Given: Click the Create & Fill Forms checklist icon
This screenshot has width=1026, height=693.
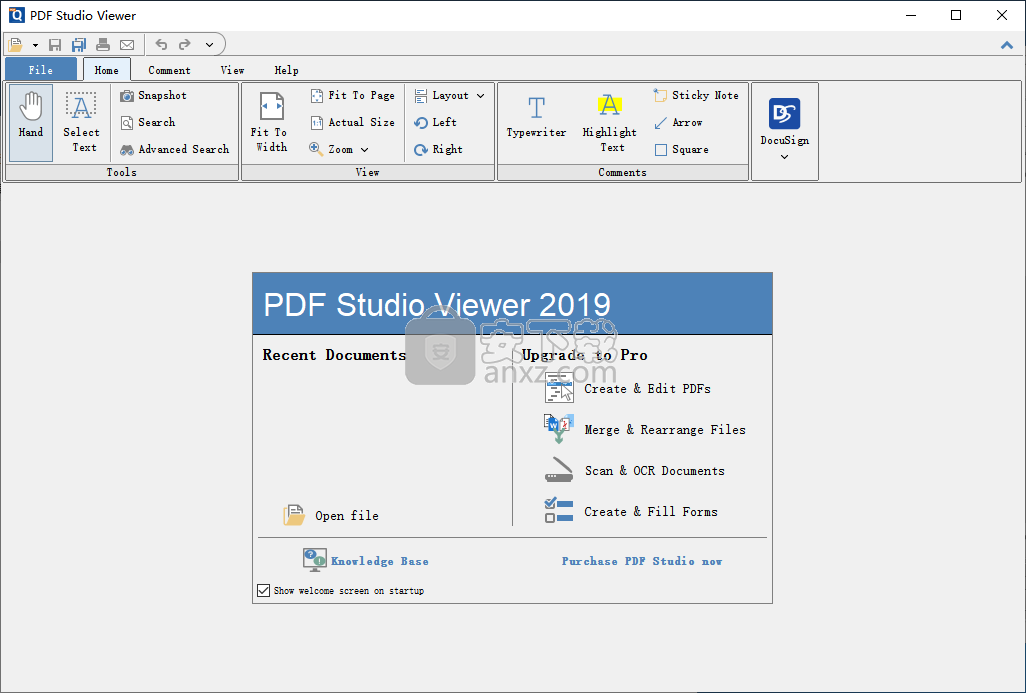Looking at the screenshot, I should [559, 510].
